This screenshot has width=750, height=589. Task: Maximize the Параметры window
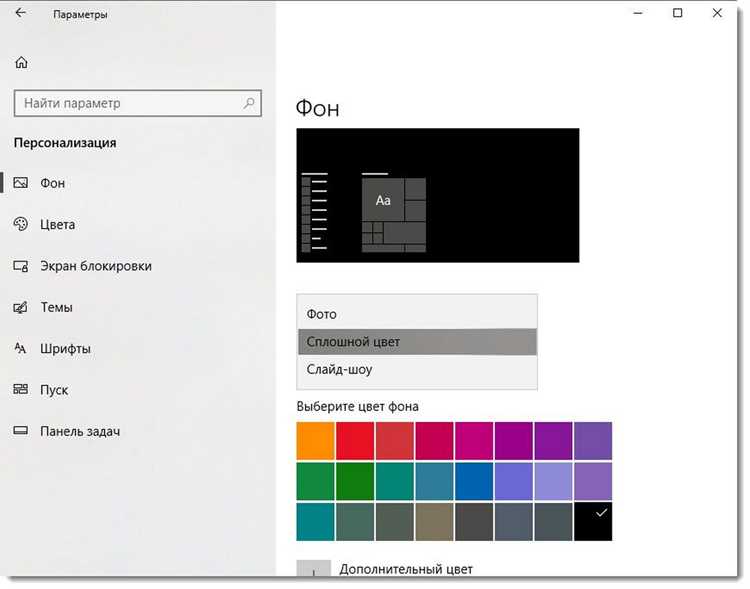[677, 13]
